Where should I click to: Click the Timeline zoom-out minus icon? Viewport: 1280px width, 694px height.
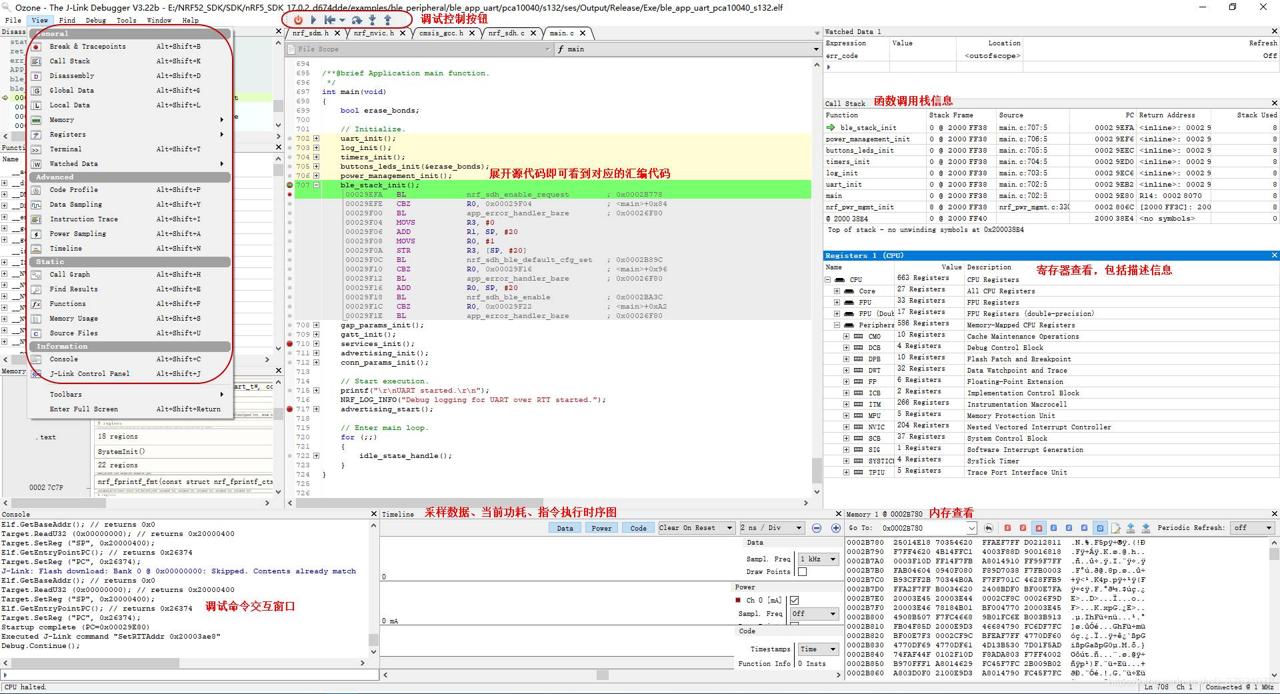(817, 528)
